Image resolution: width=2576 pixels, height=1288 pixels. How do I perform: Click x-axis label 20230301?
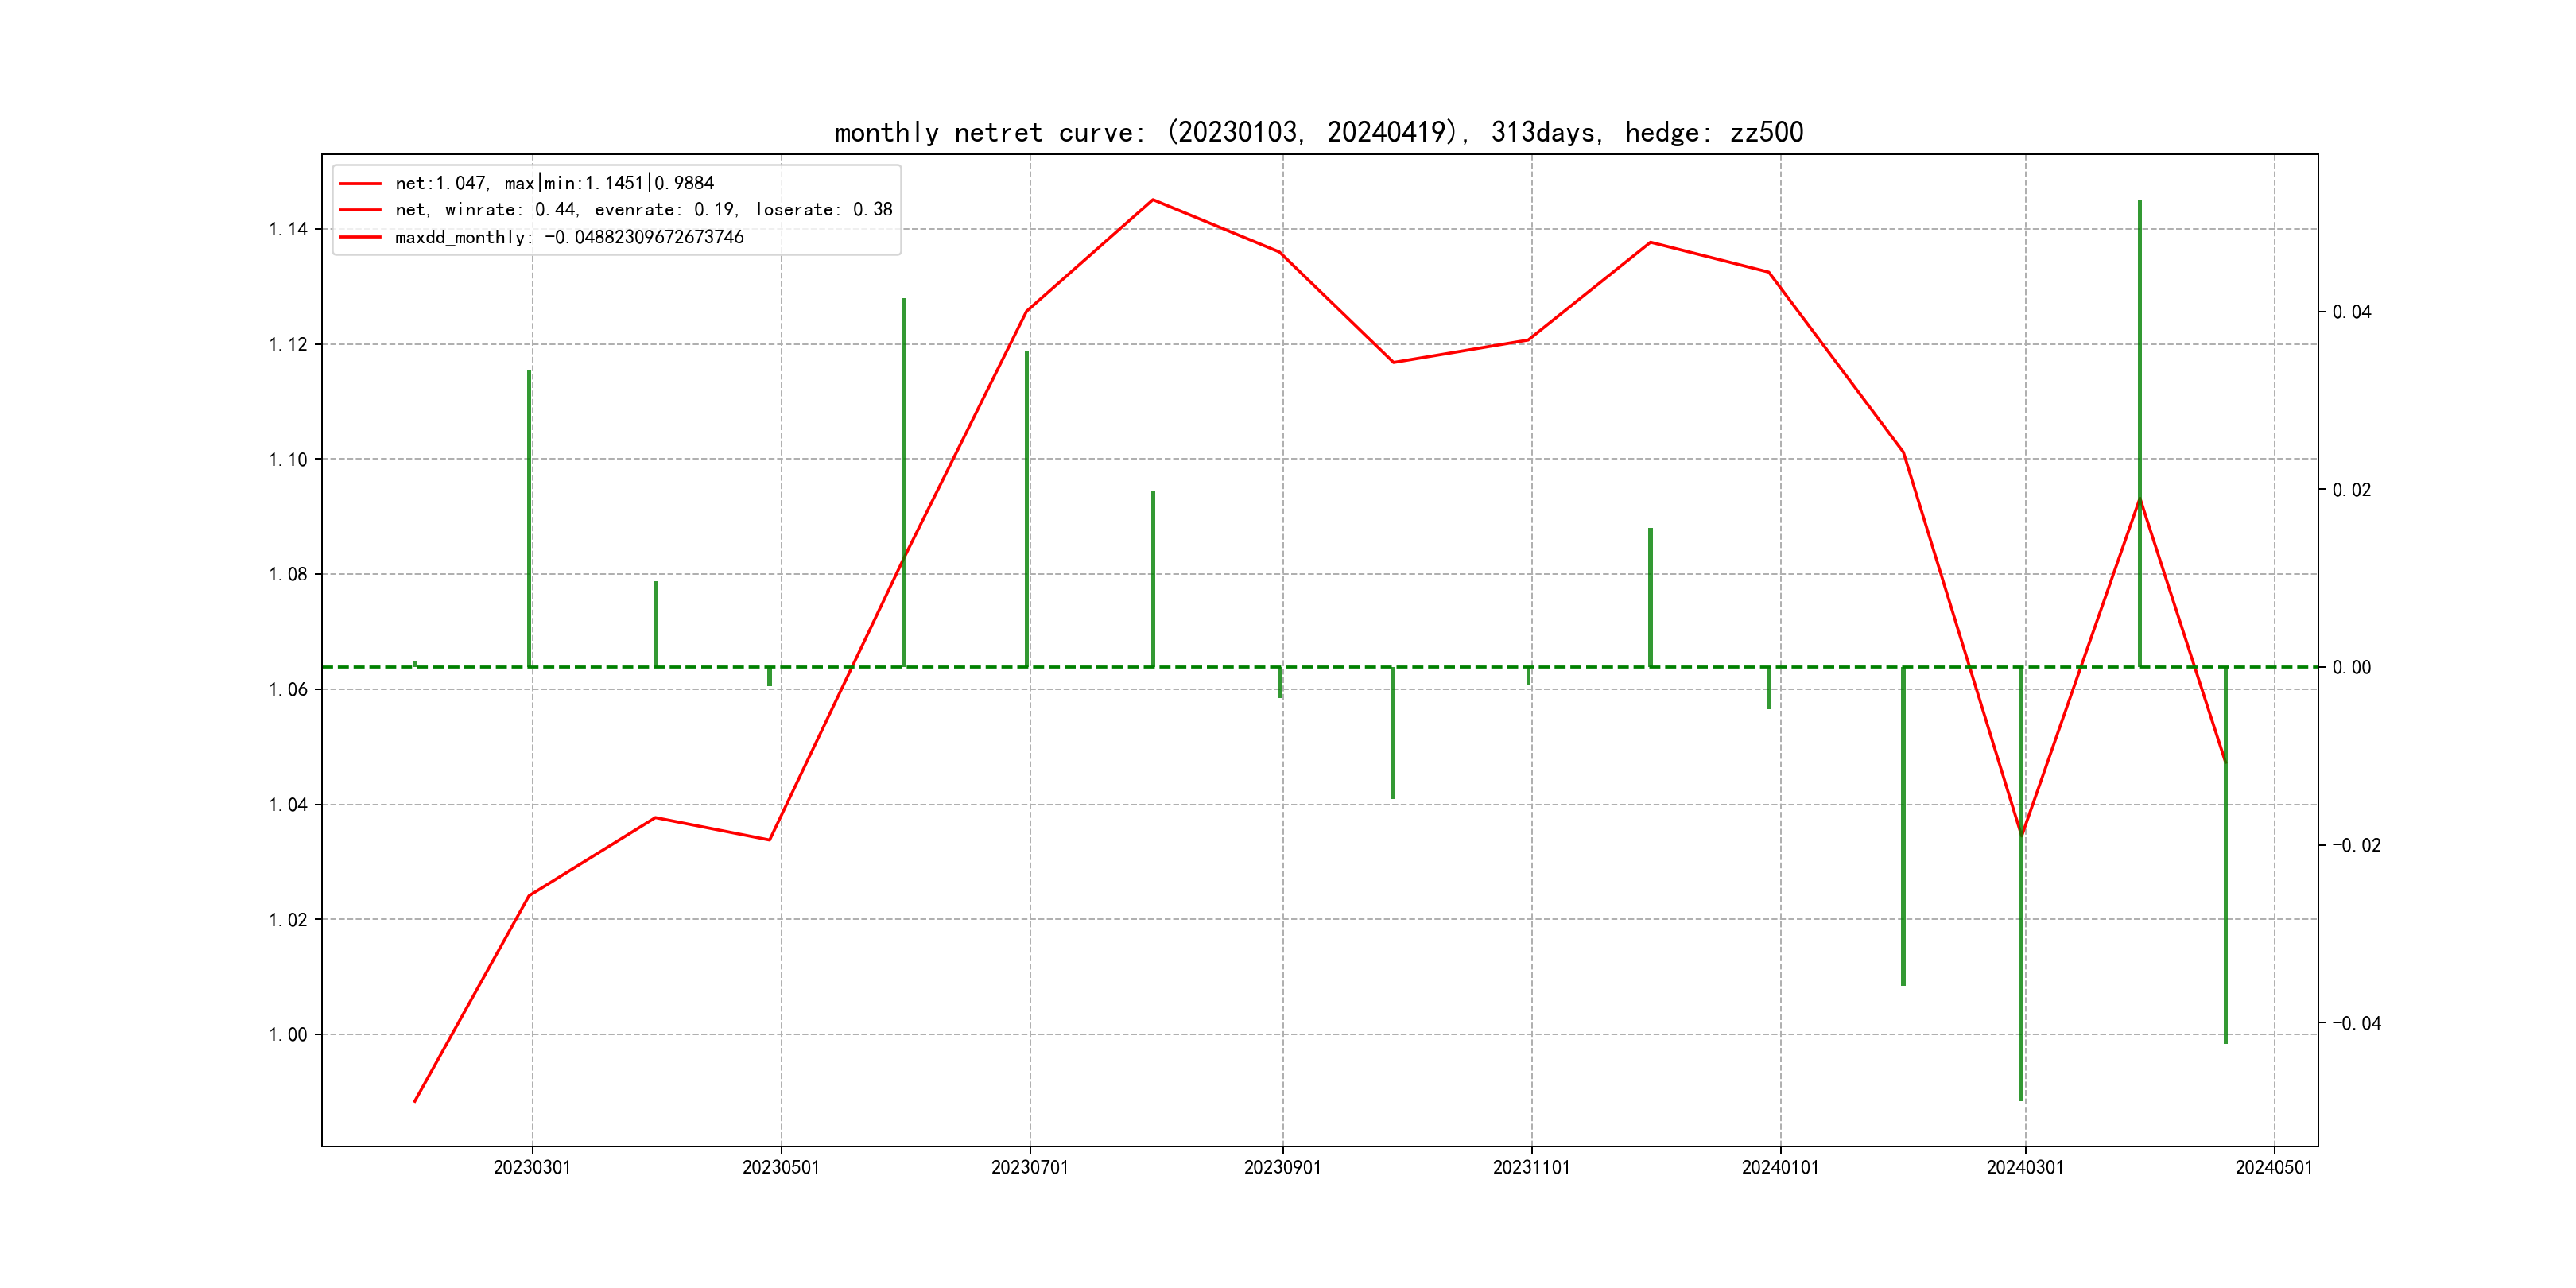click(x=532, y=1168)
